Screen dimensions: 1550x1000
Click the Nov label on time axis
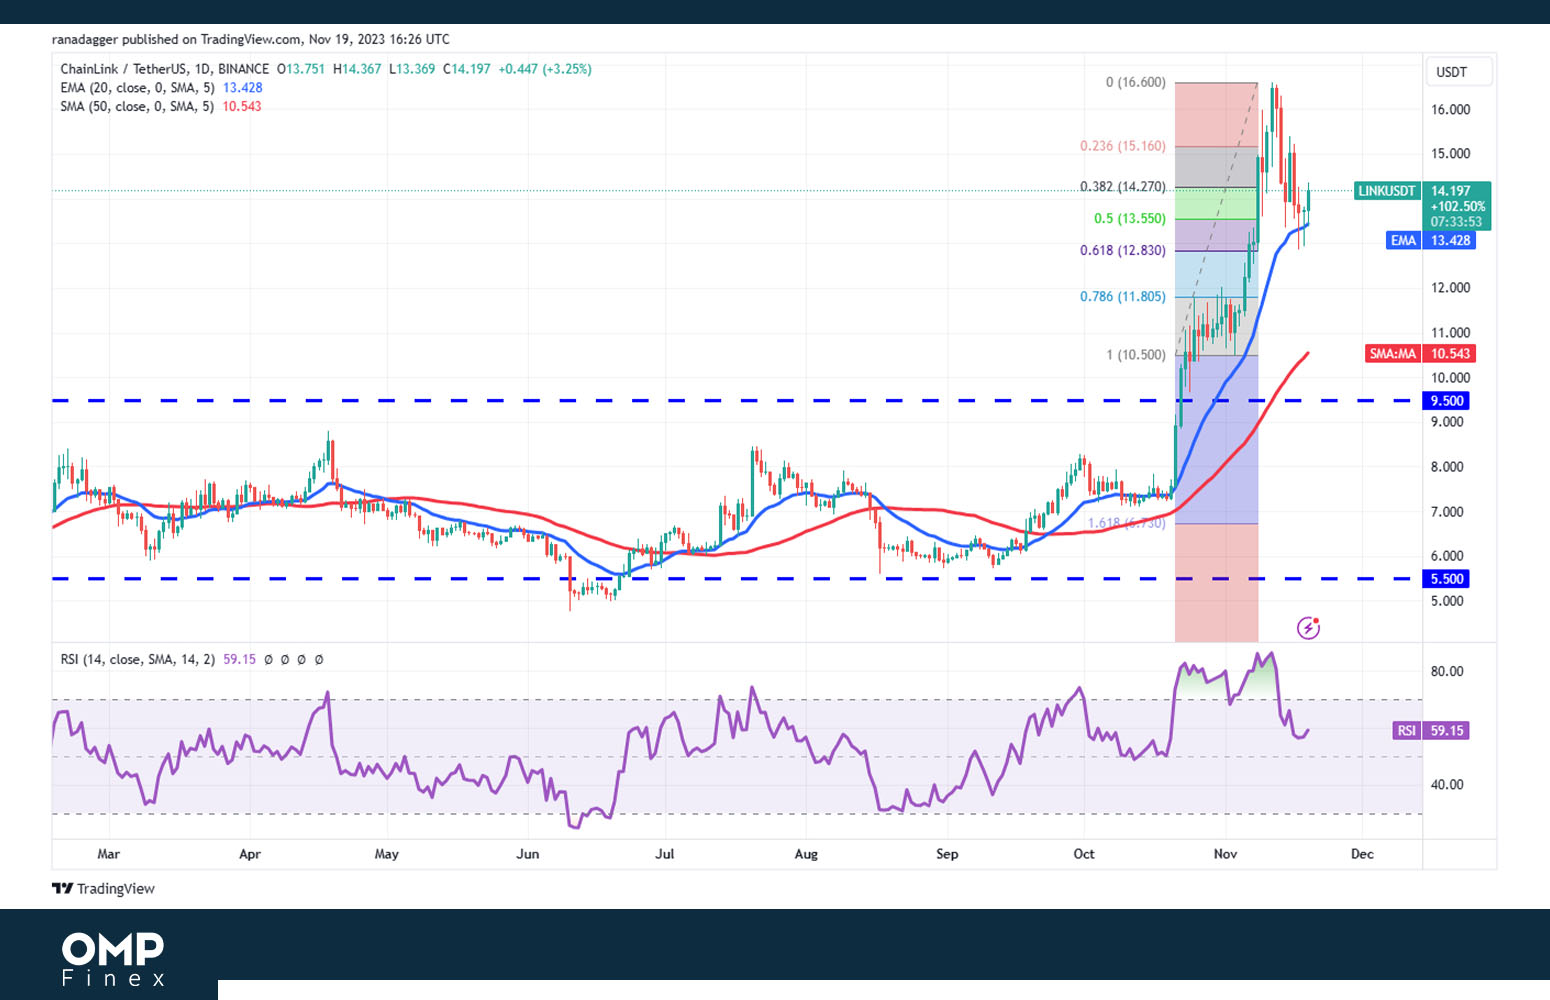coord(1225,854)
